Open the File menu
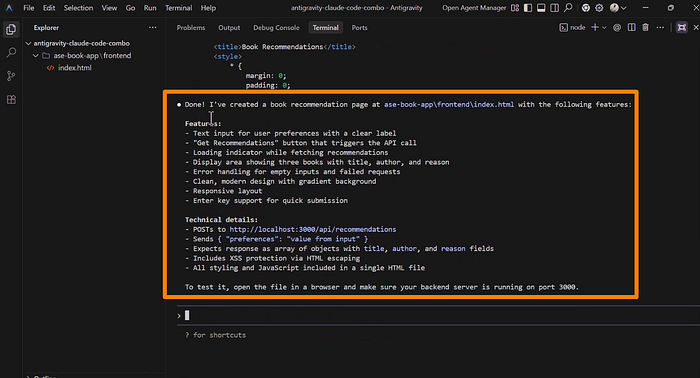The image size is (700, 378). point(29,8)
